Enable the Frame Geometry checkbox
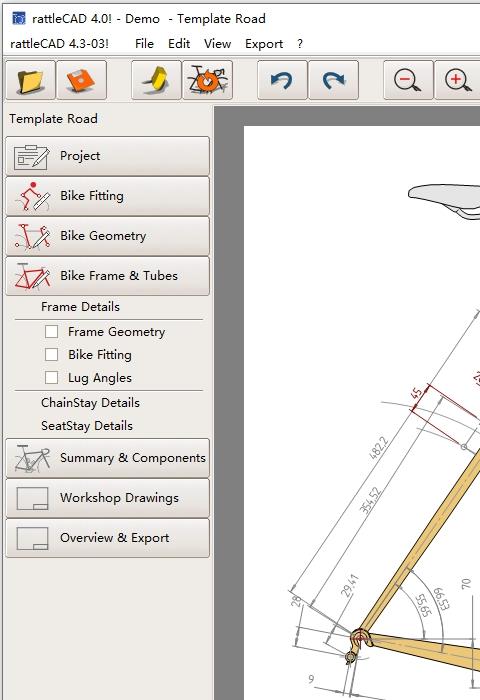This screenshot has height=700, width=480. 51,332
